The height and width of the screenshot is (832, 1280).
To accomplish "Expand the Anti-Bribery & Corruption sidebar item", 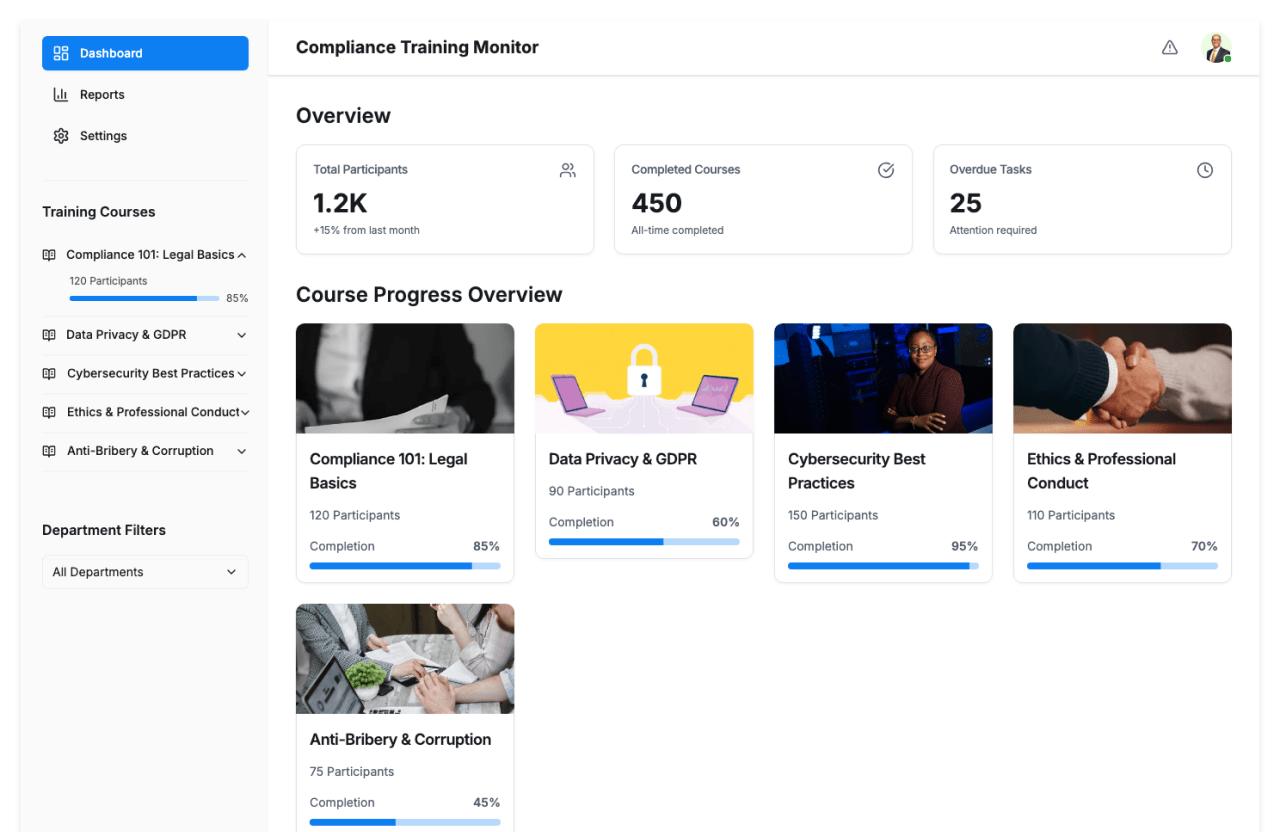I will pyautogui.click(x=241, y=451).
